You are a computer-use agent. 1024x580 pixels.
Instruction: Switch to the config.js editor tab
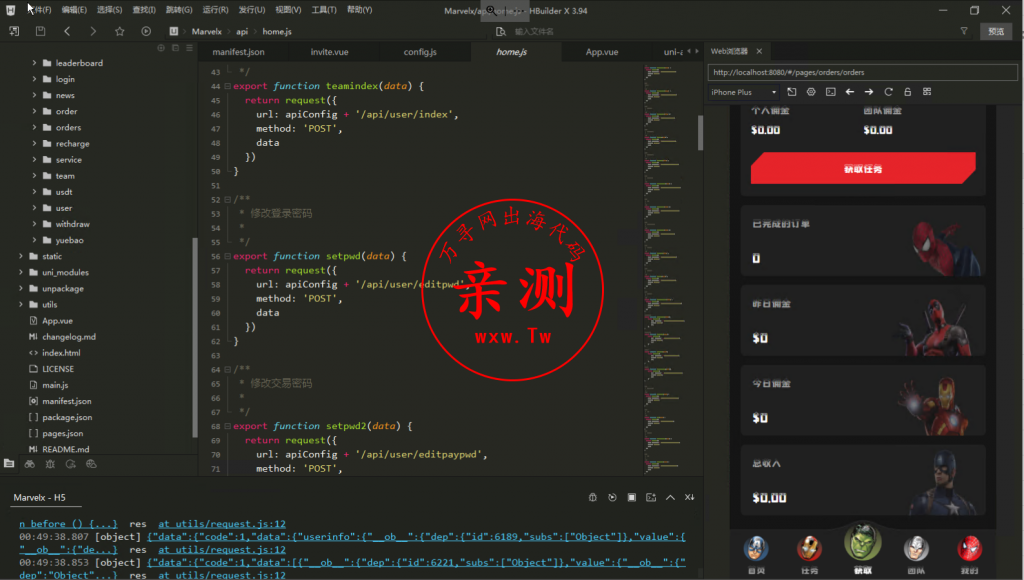[x=419, y=52]
